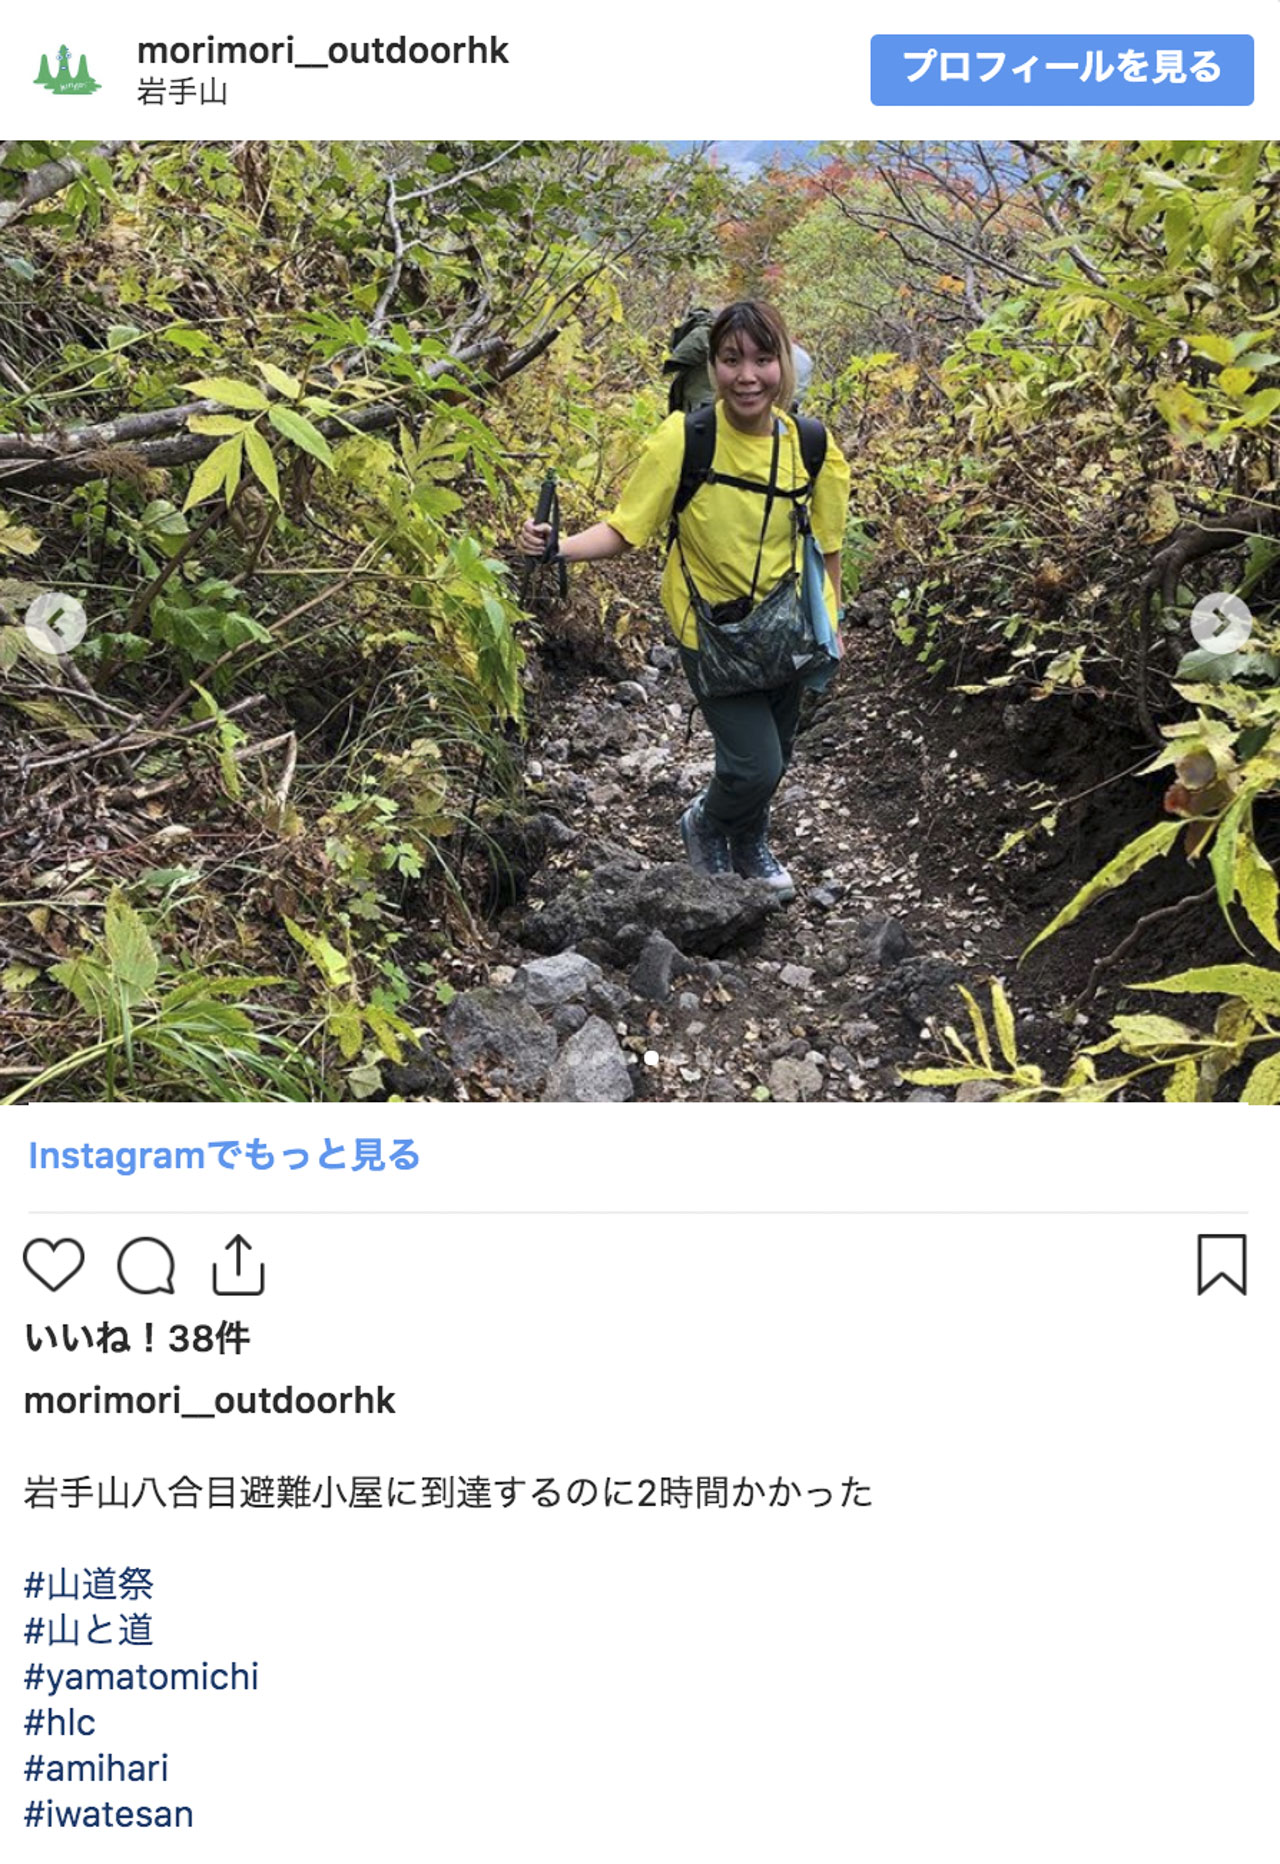Screen dimensions: 1280x1864
Task: Open the morimori__outdoorhk username in header
Action: click(x=323, y=50)
